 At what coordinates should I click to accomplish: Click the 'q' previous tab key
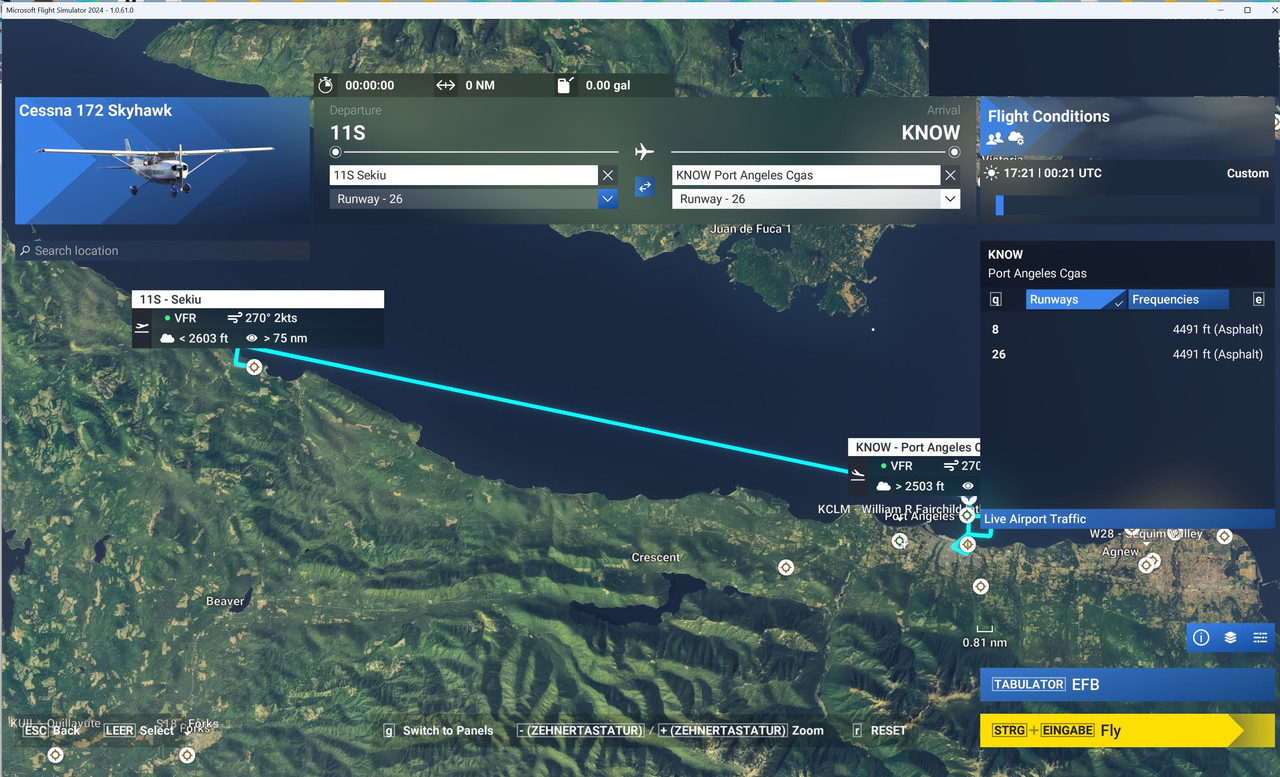(995, 299)
